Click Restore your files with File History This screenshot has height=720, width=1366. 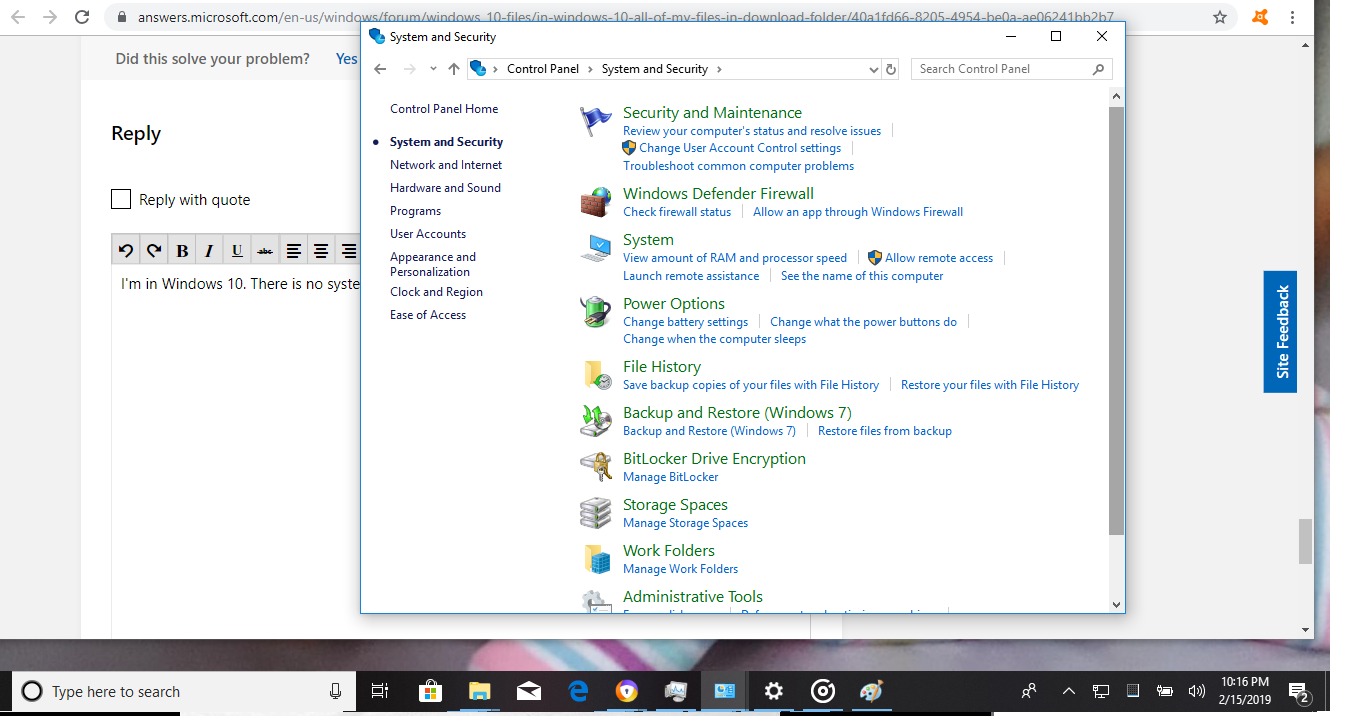(x=990, y=385)
